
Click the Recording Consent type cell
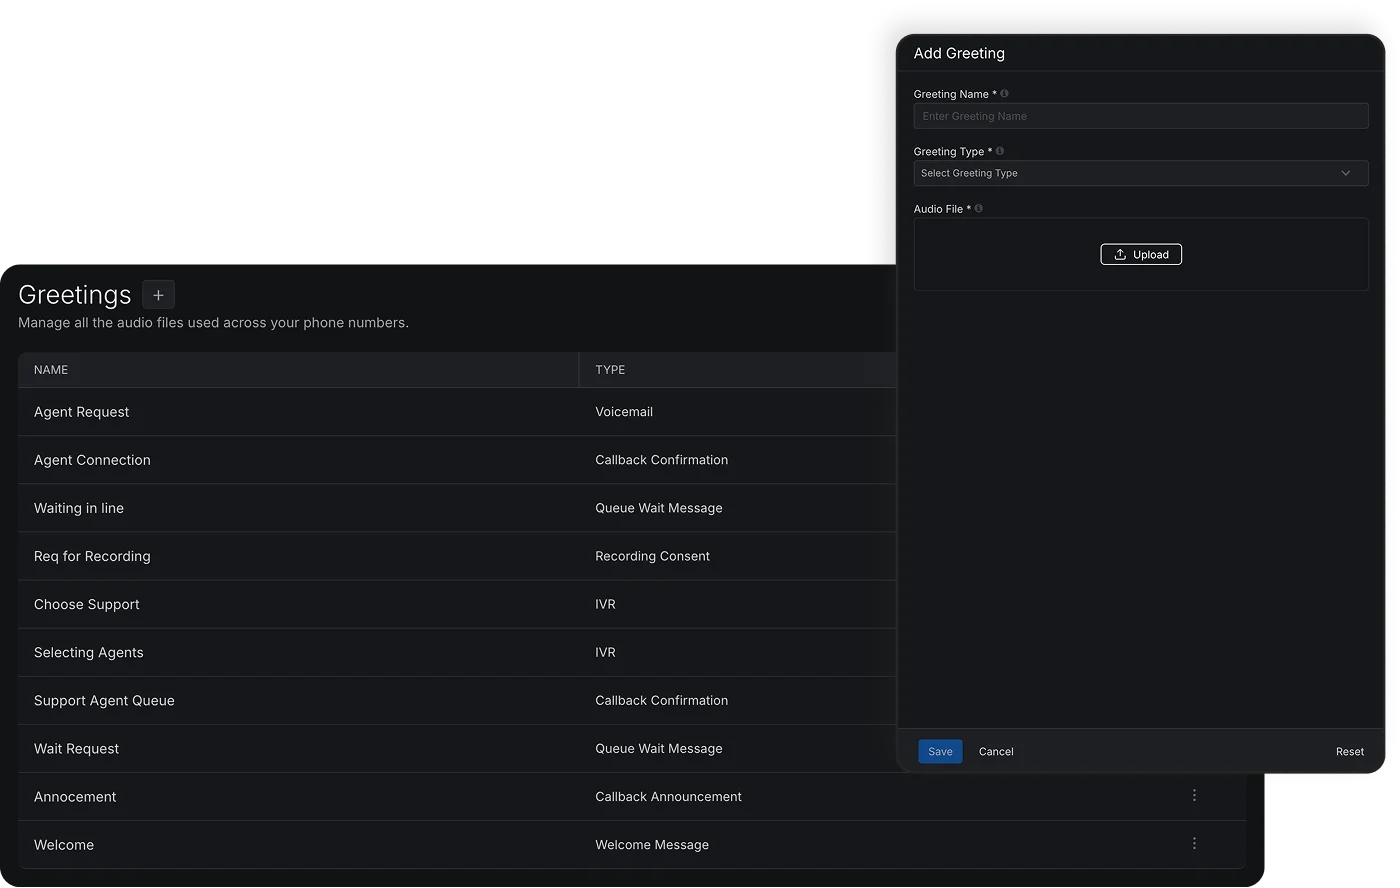652,556
